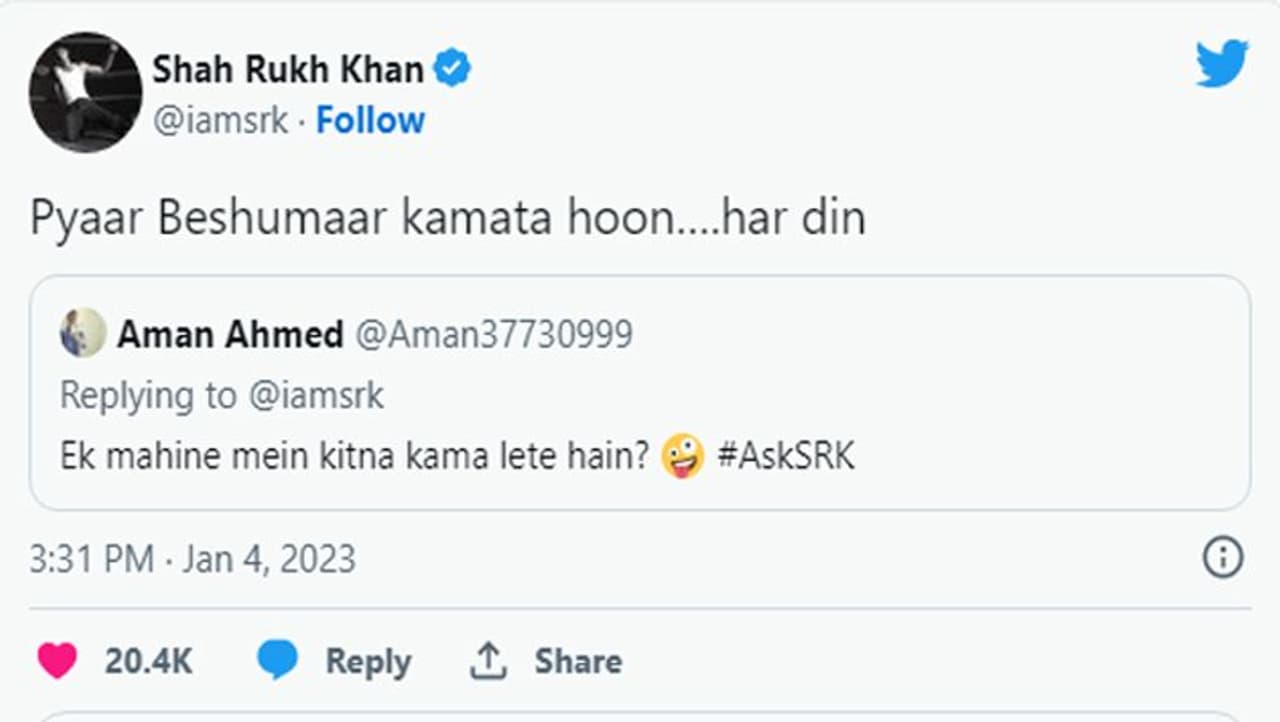Open the @Aman37730999 handle
The image size is (1280, 722).
click(494, 334)
